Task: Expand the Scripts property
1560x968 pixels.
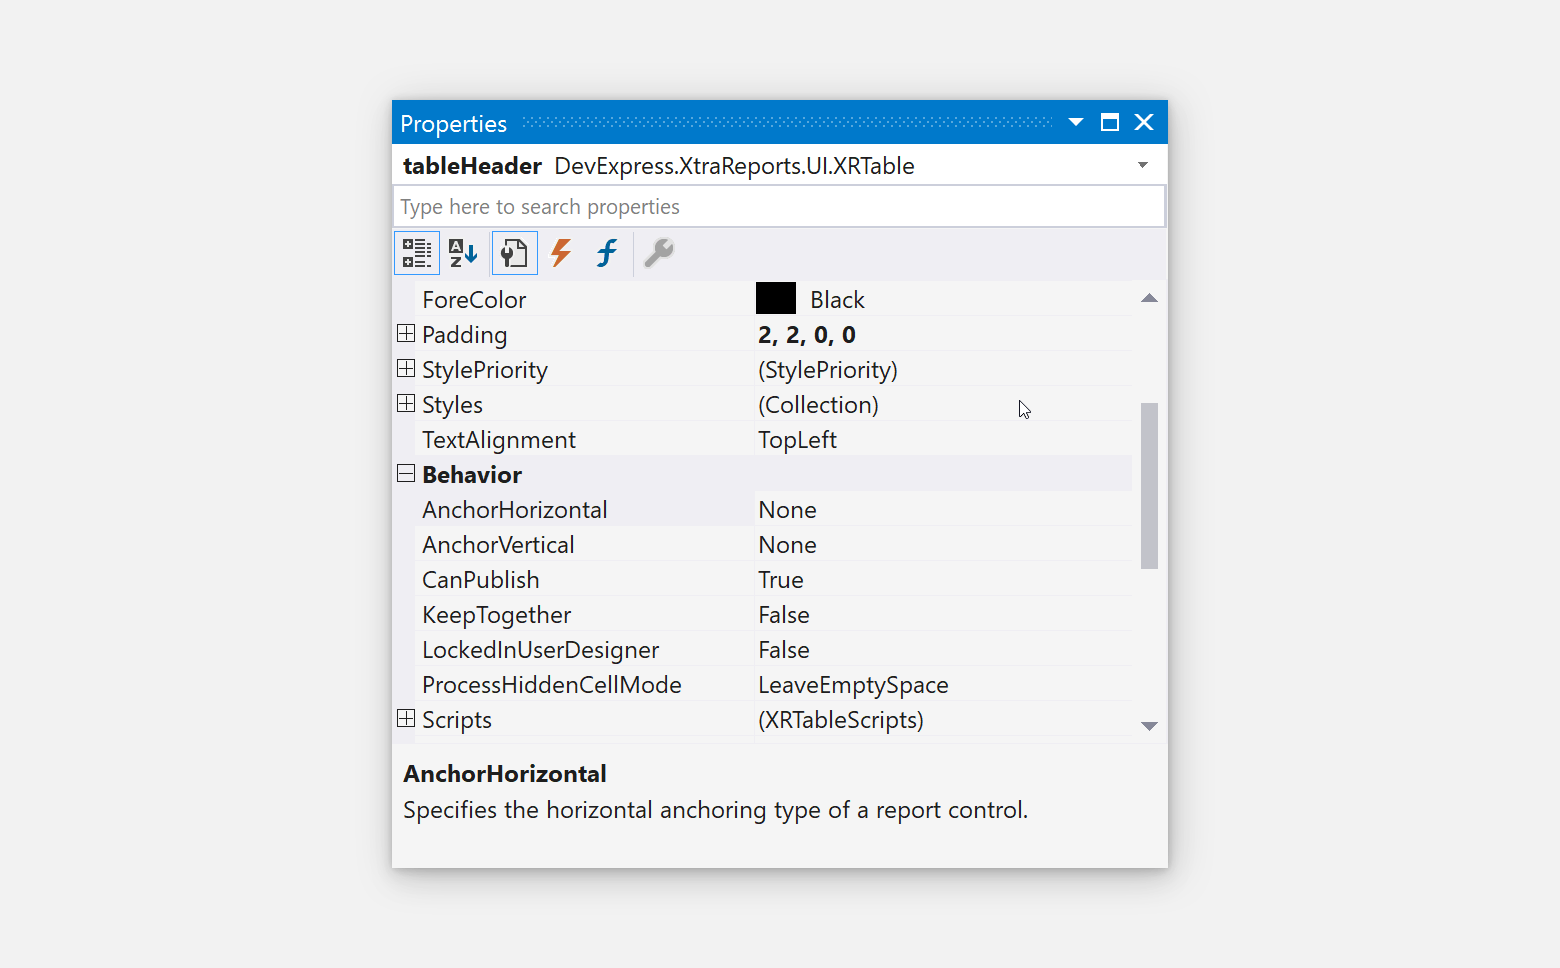Action: pyautogui.click(x=406, y=718)
